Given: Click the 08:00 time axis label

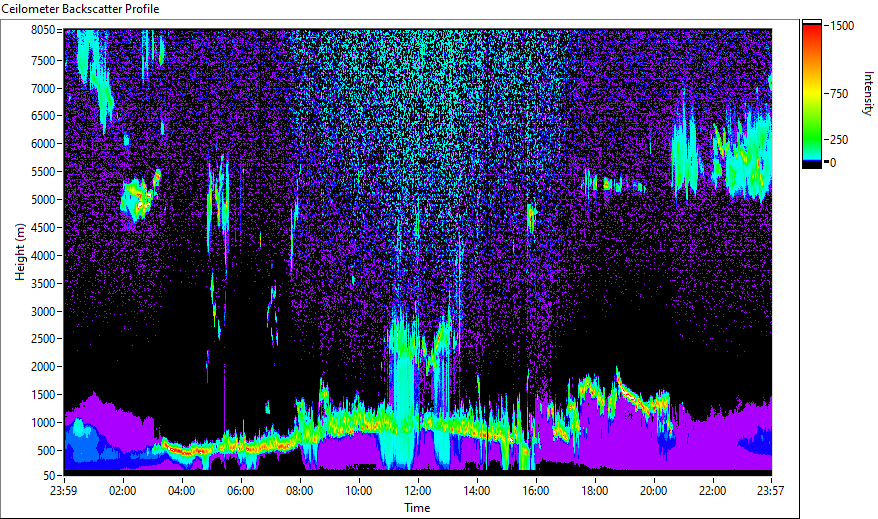Looking at the screenshot, I should pyautogui.click(x=300, y=491).
